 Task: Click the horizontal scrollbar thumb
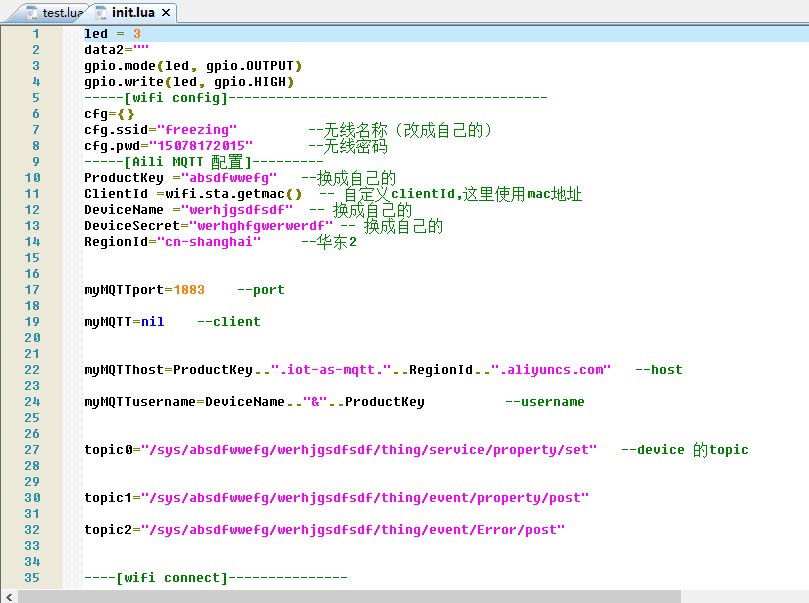[350, 597]
